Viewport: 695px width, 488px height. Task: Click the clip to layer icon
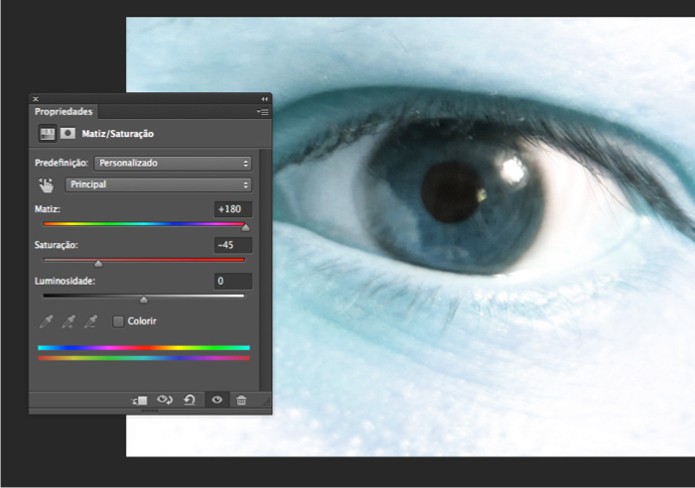tap(140, 400)
